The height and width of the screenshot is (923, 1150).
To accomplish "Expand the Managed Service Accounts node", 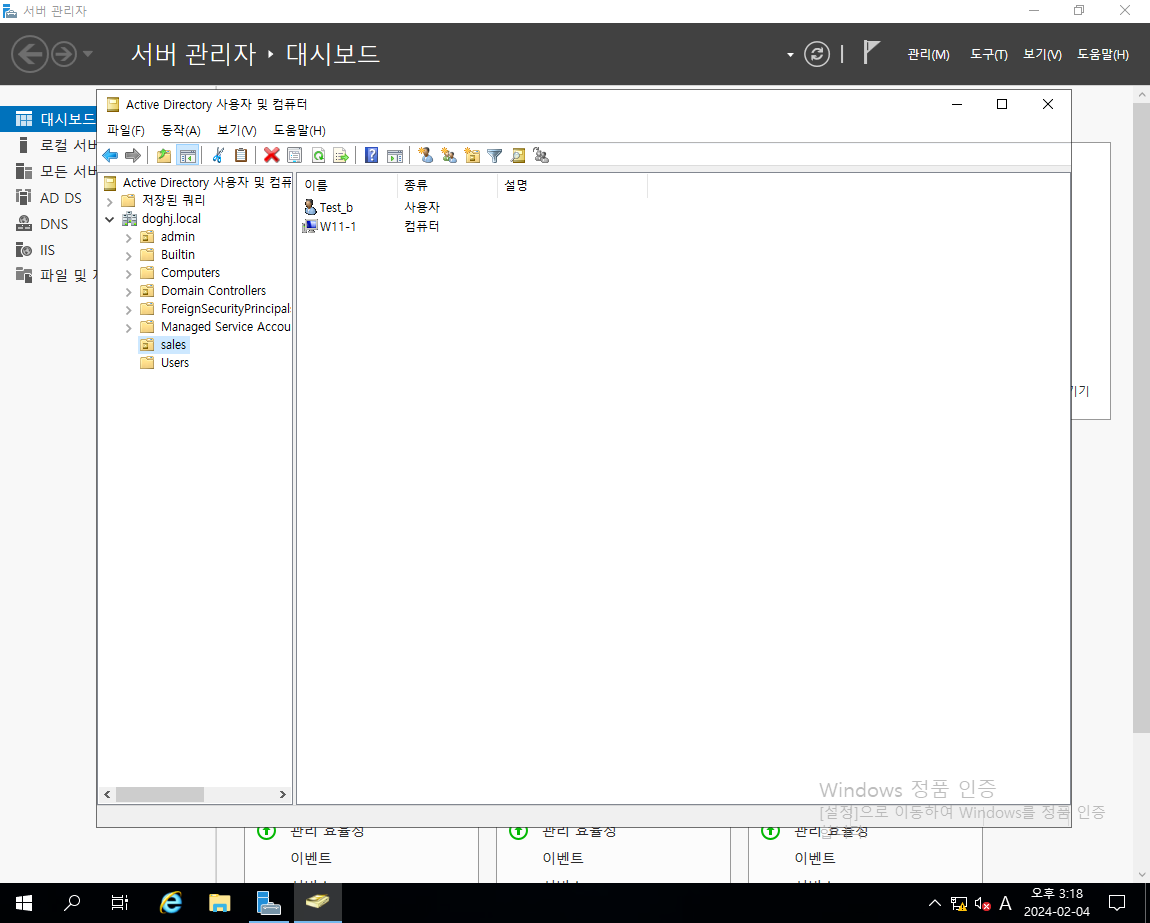I will [x=129, y=328].
